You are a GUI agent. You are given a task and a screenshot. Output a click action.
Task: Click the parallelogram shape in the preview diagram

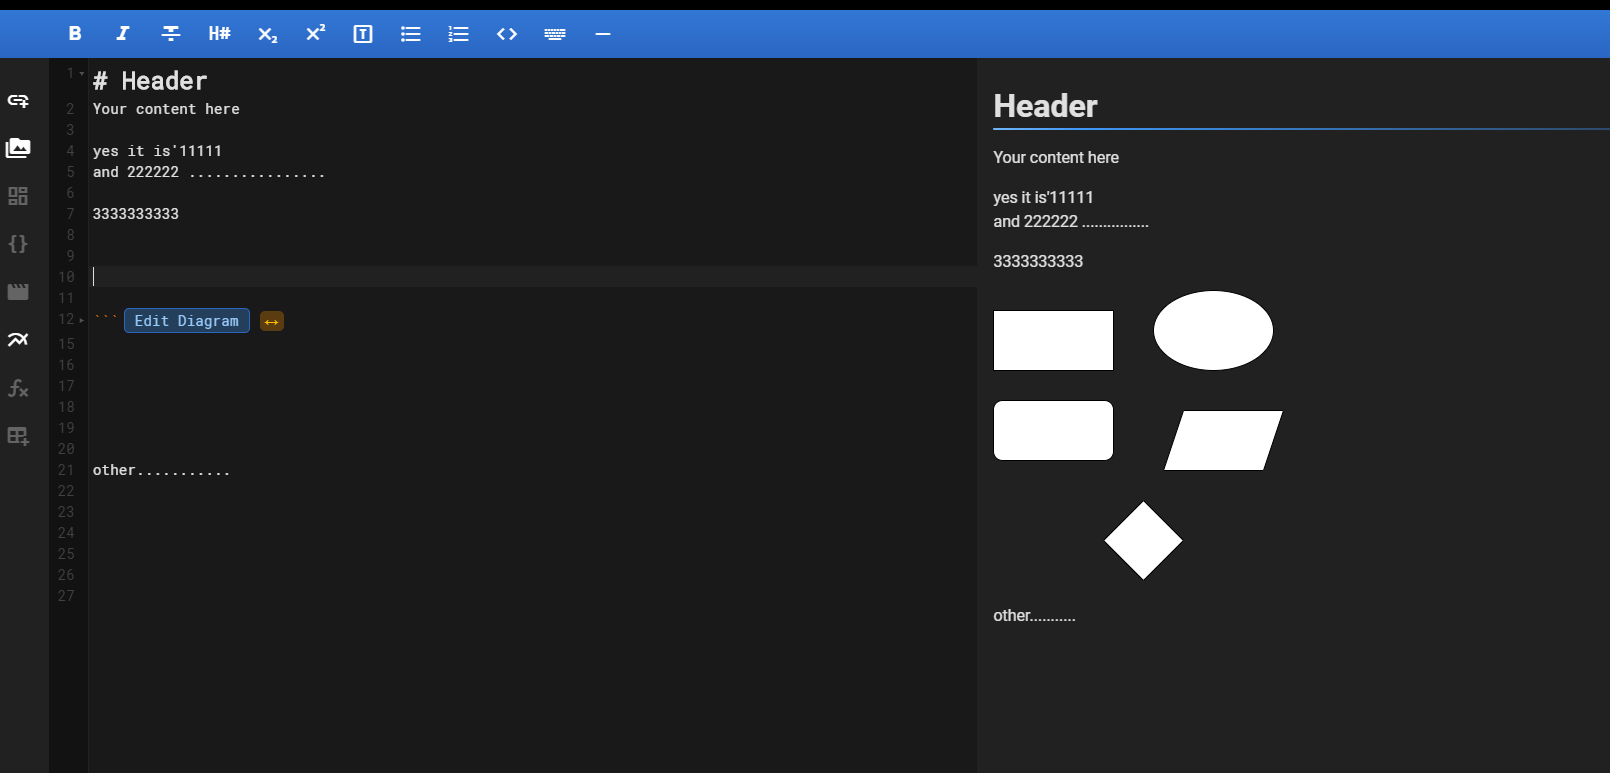(1223, 440)
